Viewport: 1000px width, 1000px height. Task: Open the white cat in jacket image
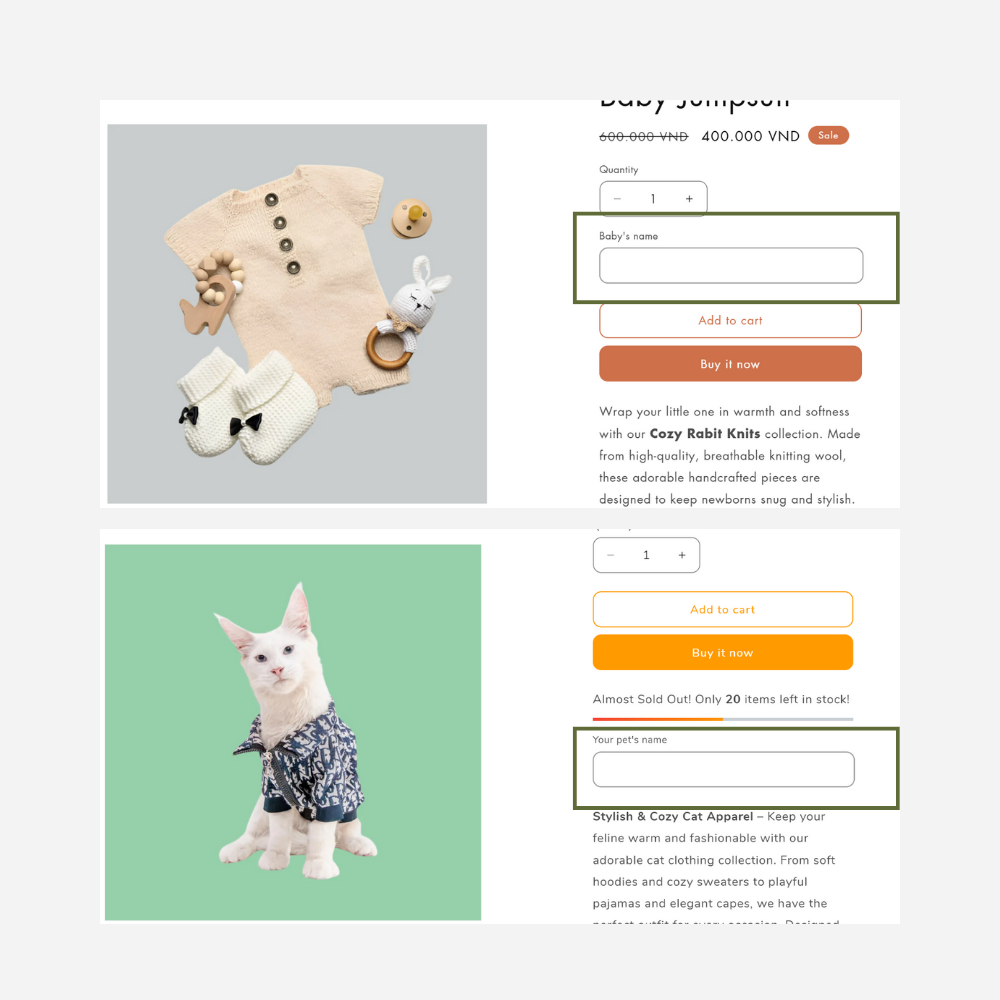(x=293, y=732)
